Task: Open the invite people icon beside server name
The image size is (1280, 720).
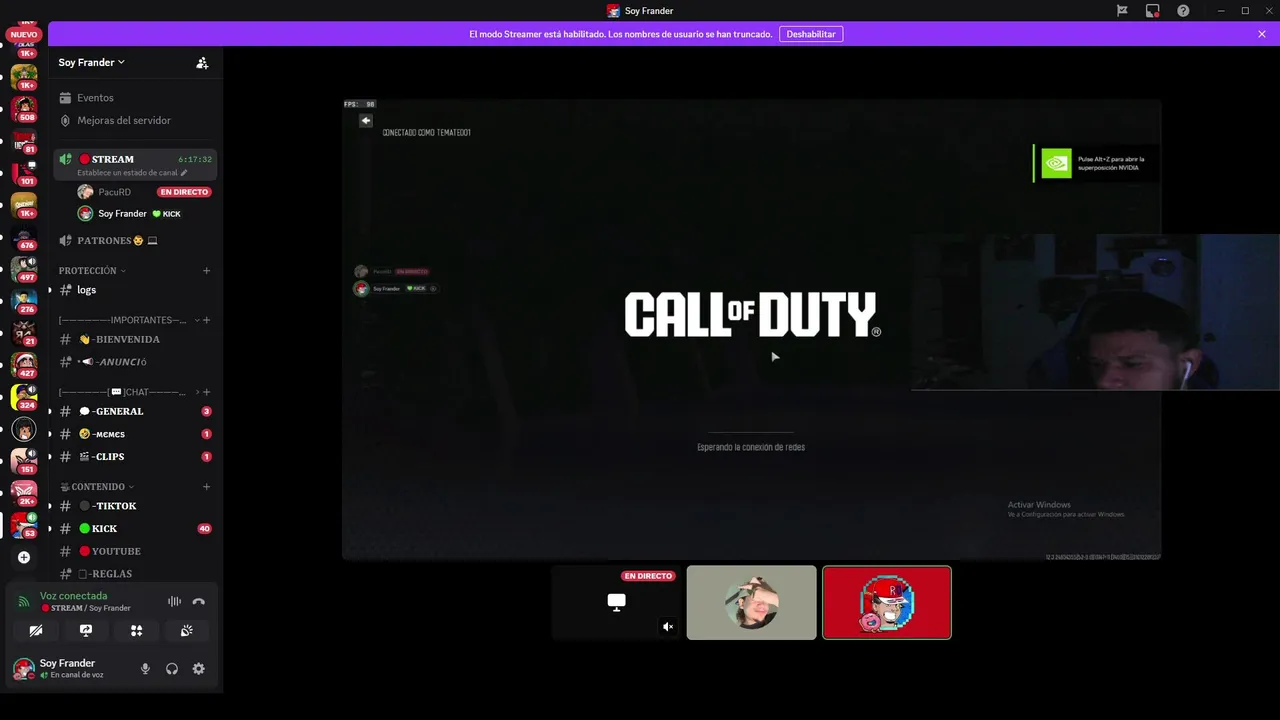Action: [202, 62]
